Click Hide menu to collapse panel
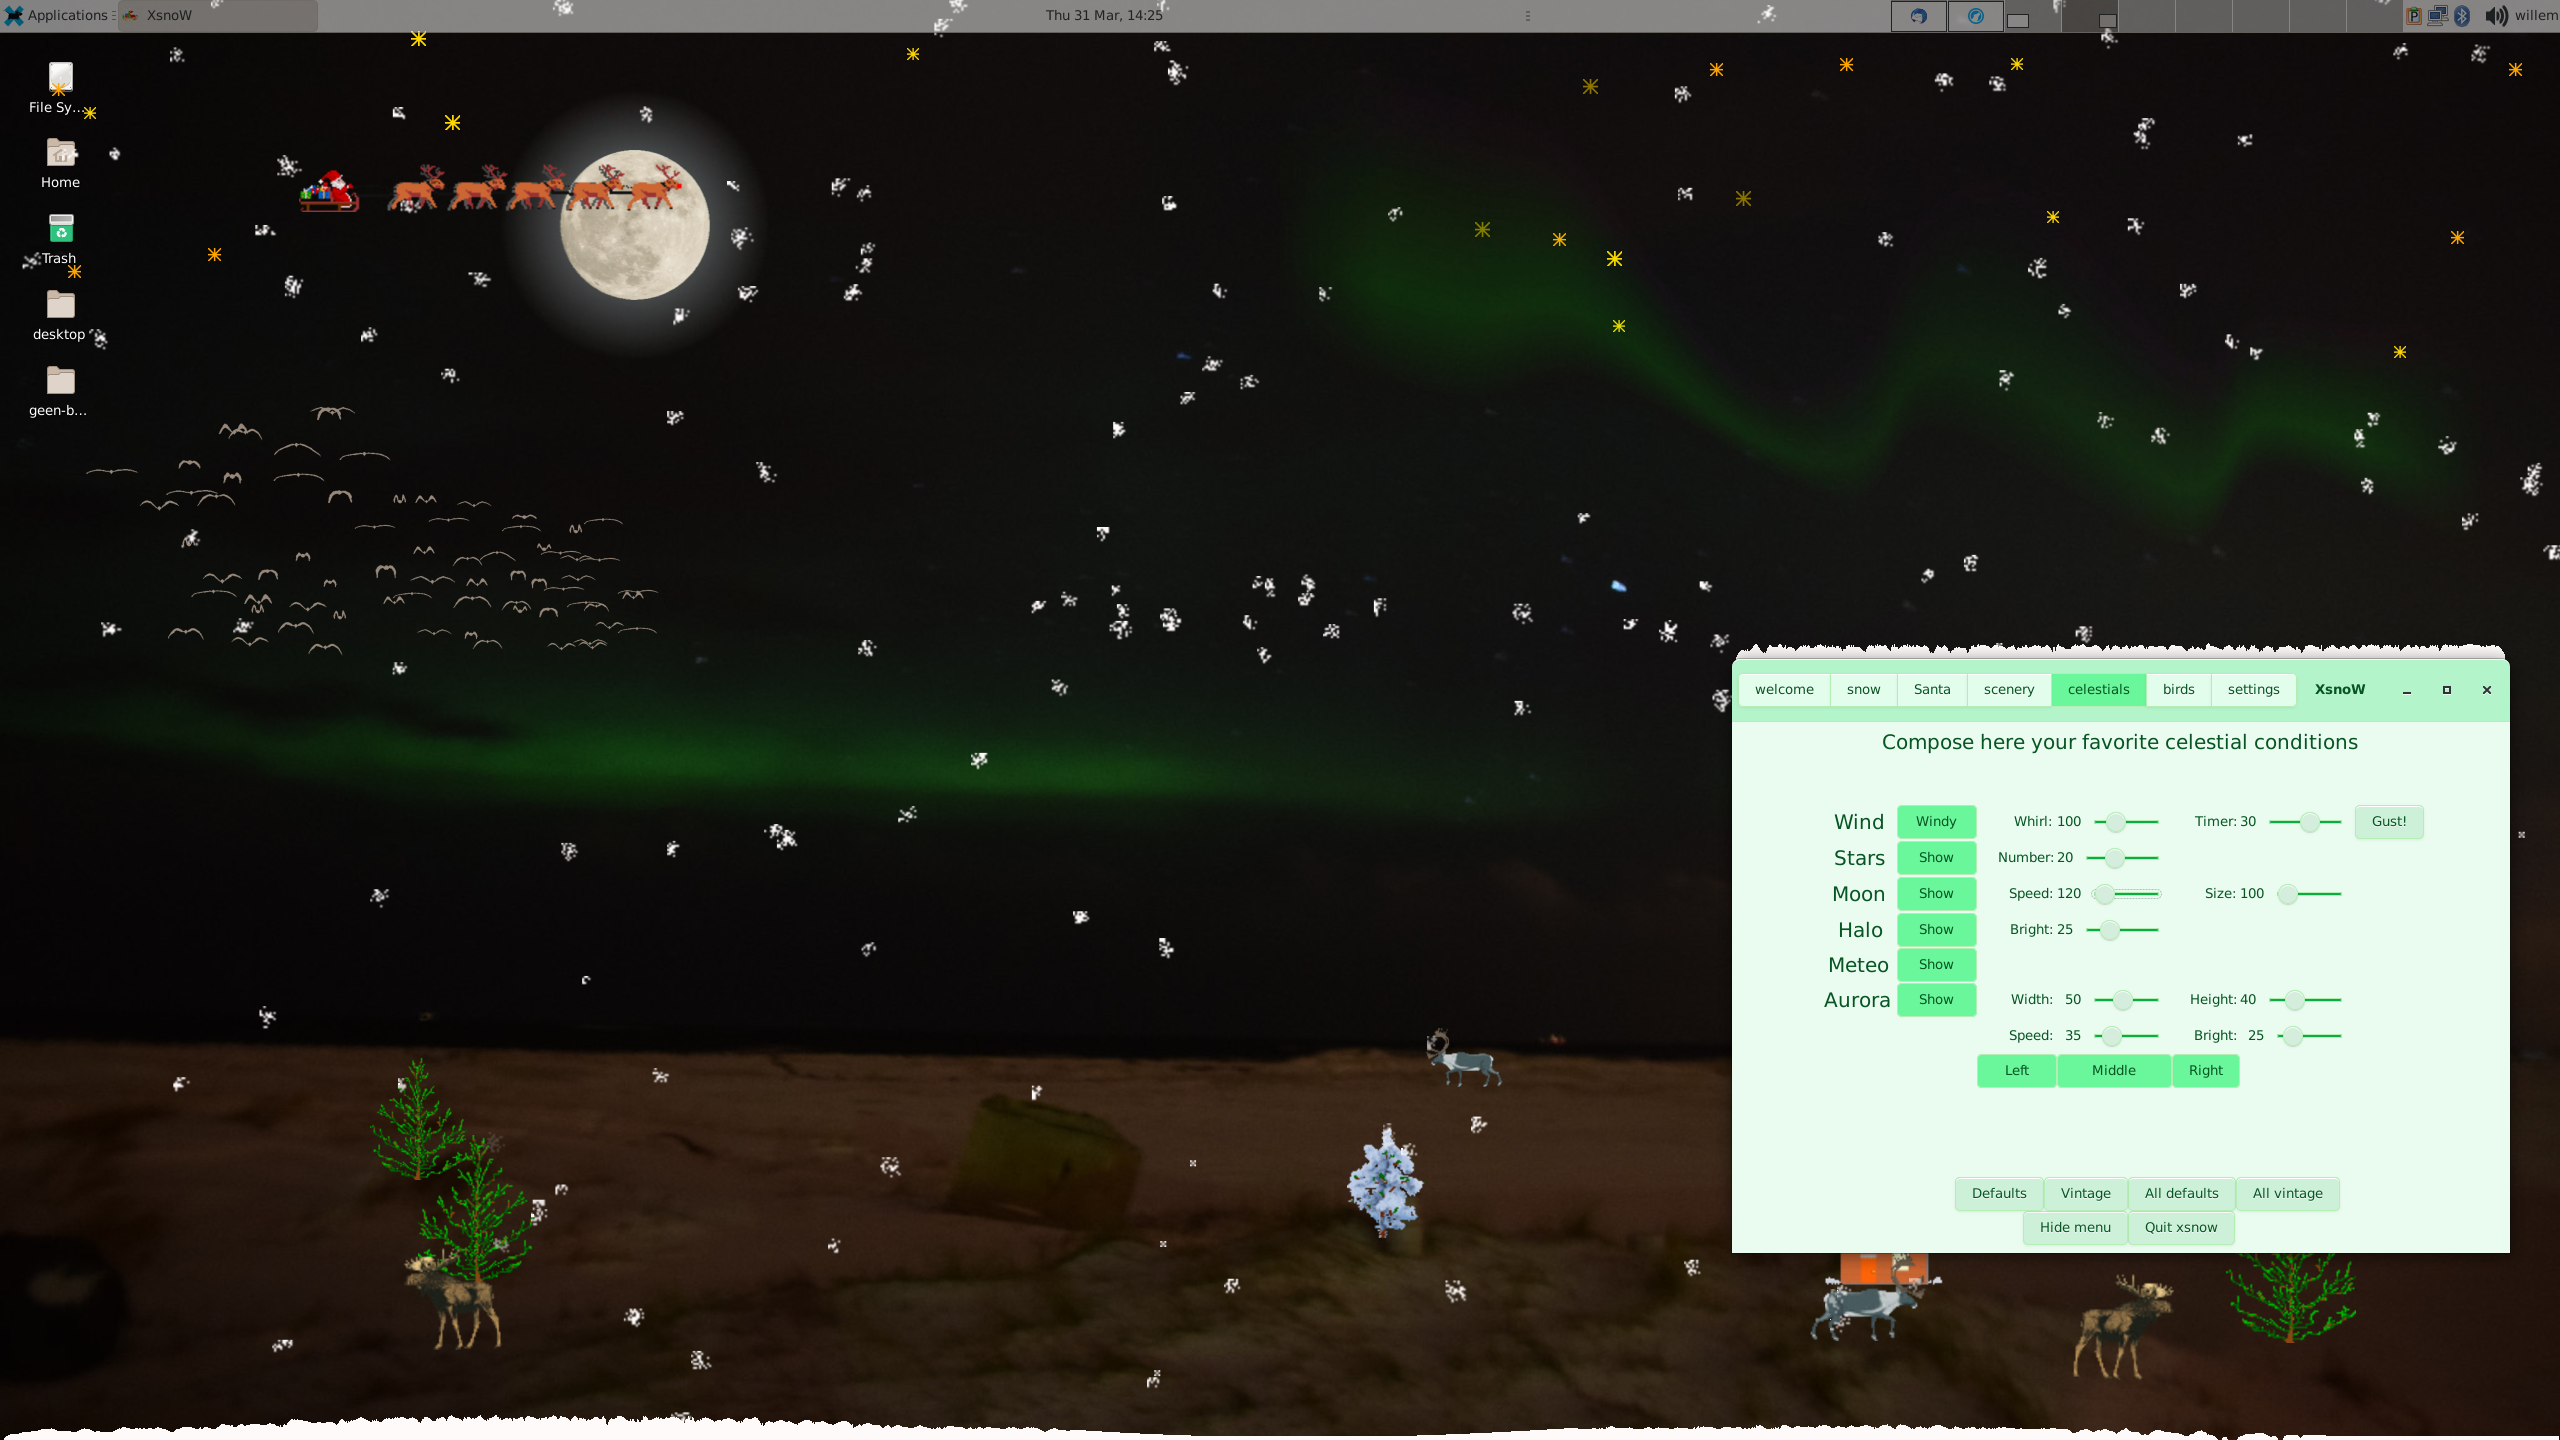 coord(2075,1227)
